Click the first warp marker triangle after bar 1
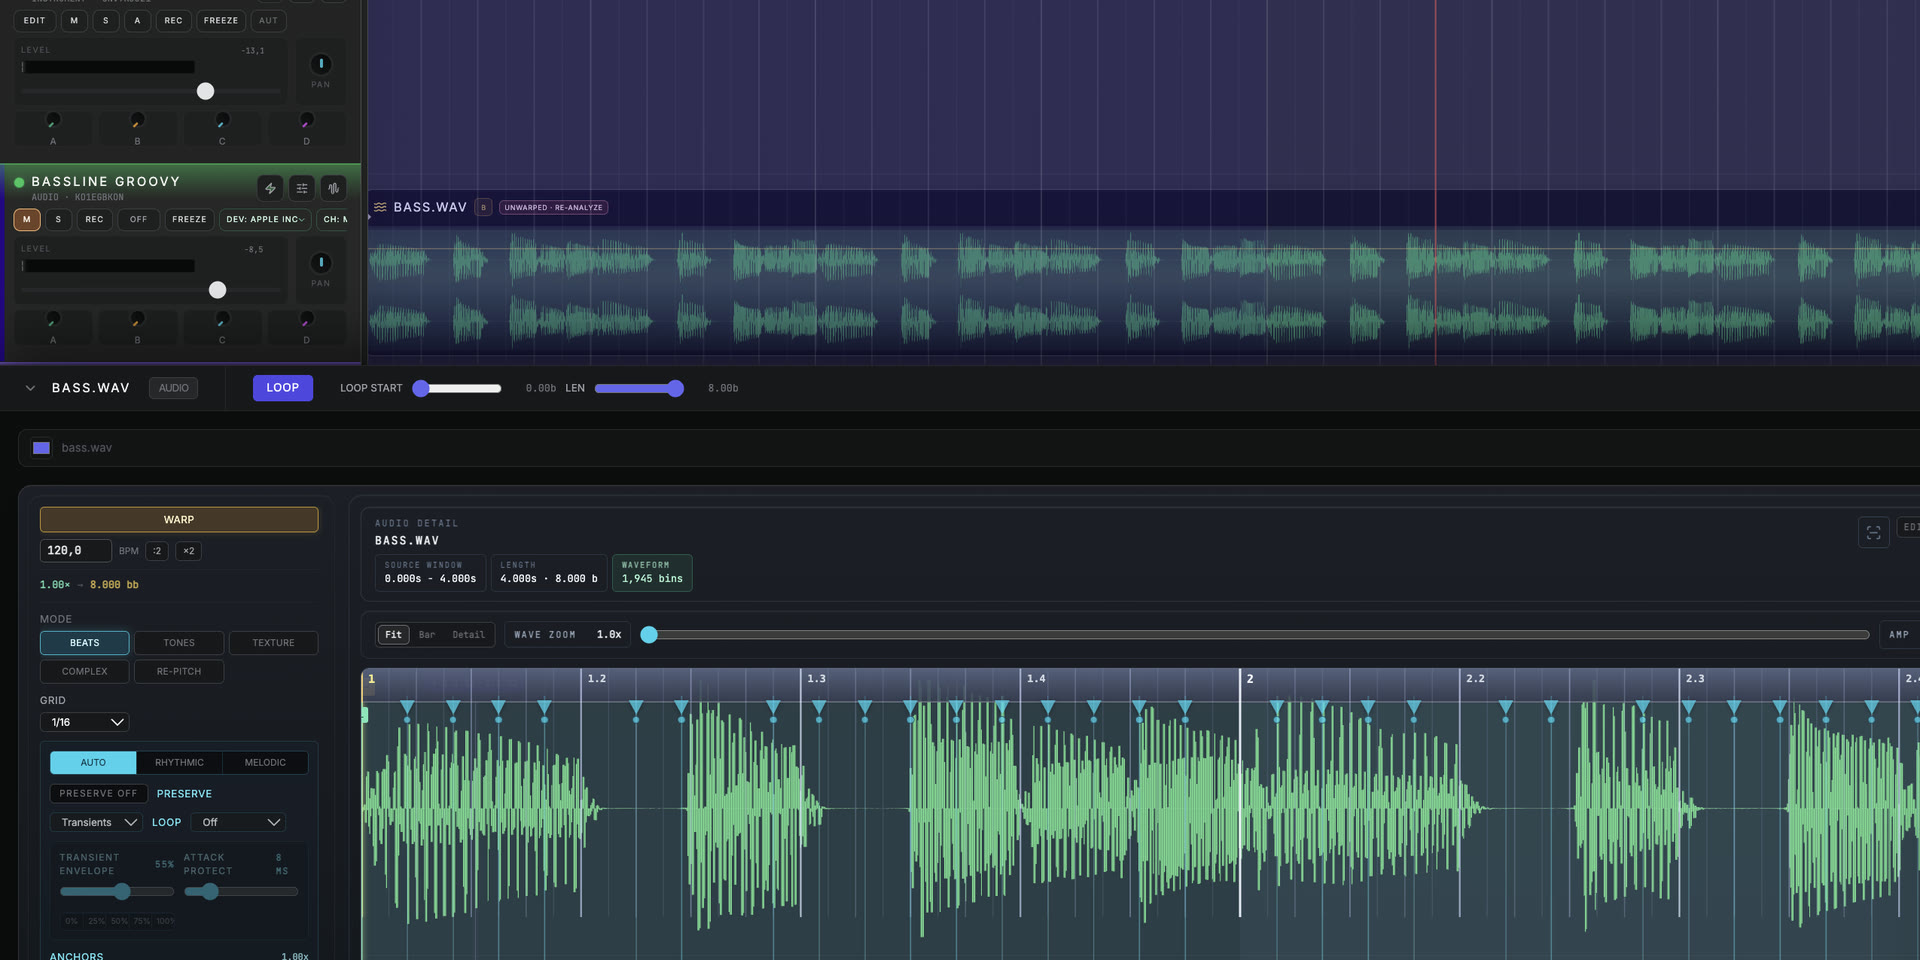 click(x=407, y=708)
